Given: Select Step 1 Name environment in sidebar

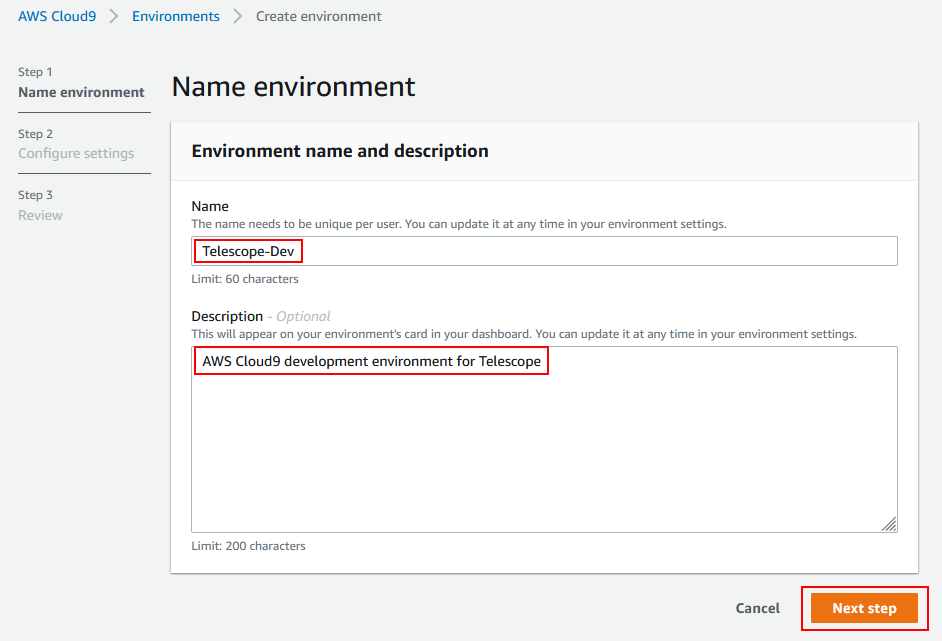Looking at the screenshot, I should [x=81, y=92].
